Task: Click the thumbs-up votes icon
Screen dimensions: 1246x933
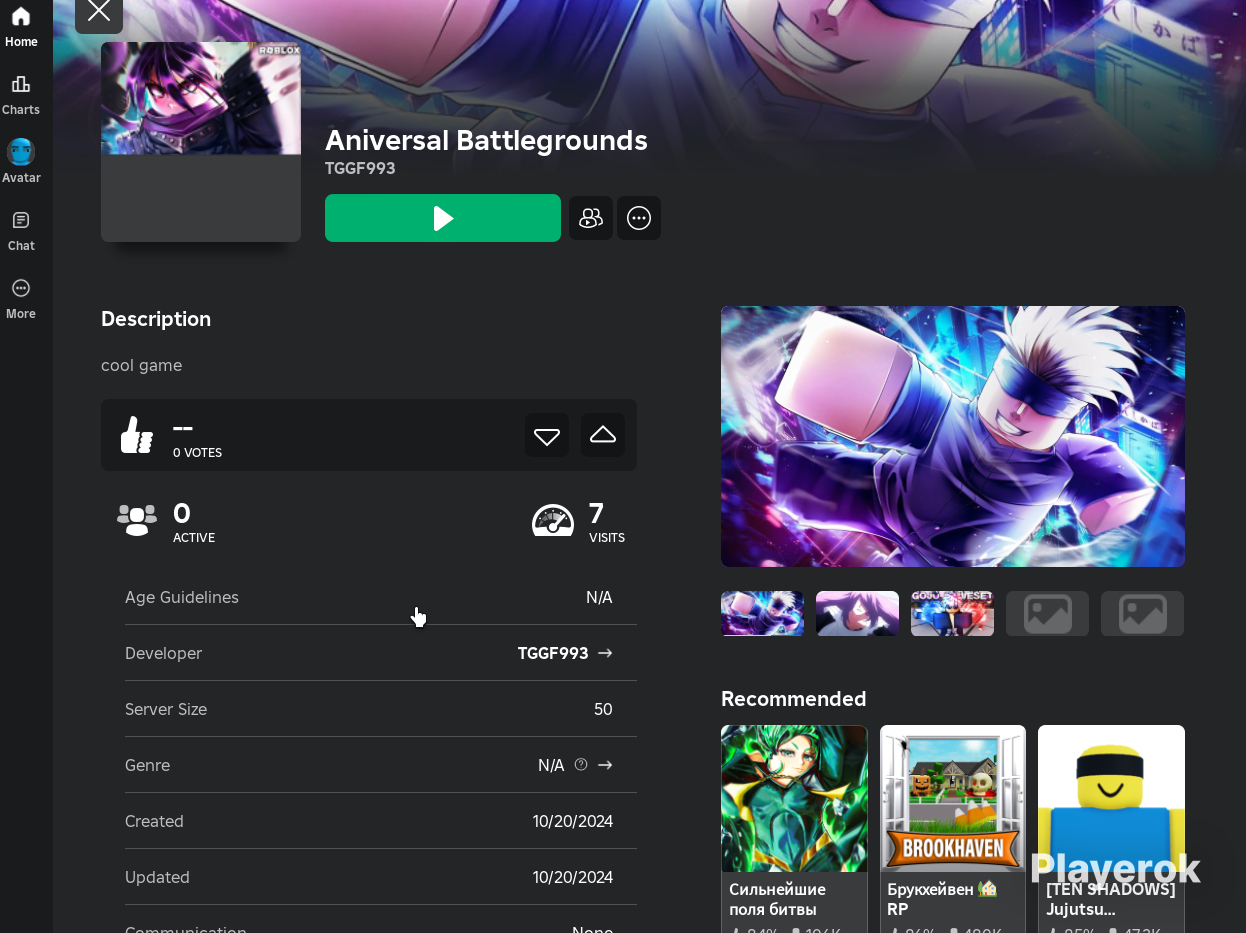Action: pyautogui.click(x=137, y=435)
